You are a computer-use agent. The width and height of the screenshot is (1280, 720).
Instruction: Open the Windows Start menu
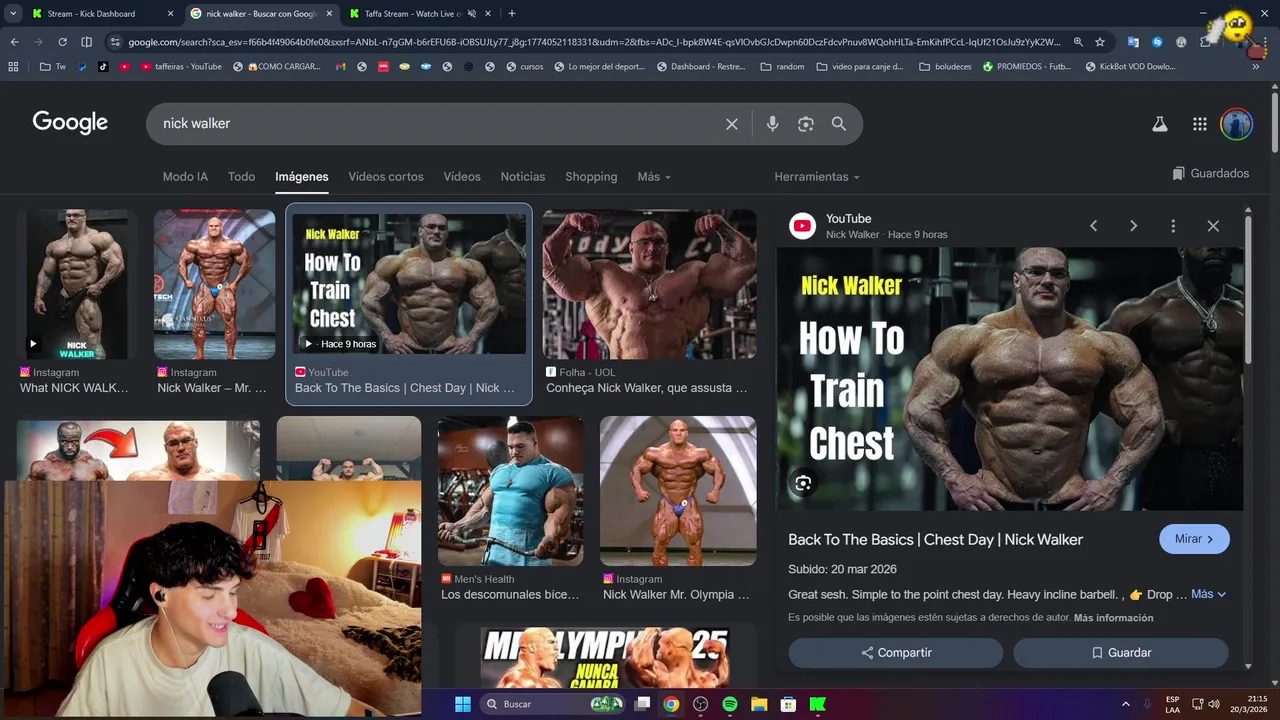click(463, 704)
